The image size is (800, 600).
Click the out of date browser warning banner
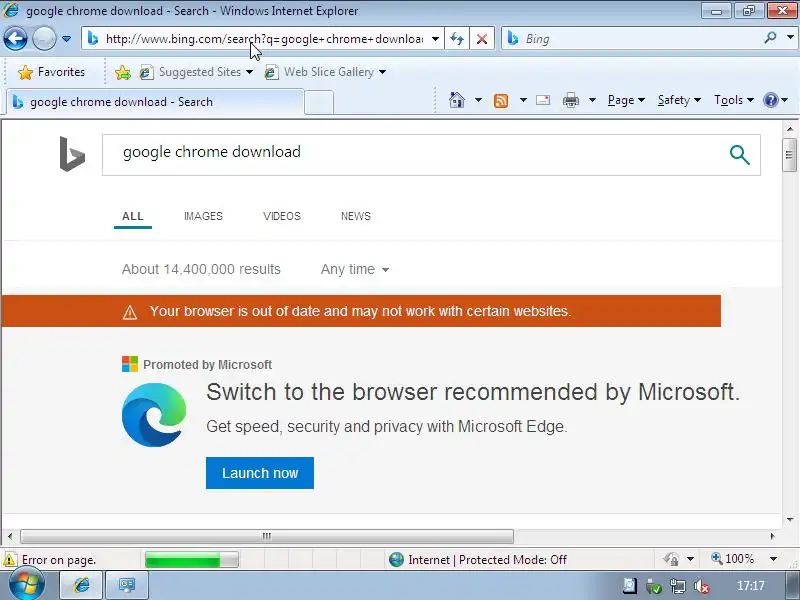[x=361, y=311]
